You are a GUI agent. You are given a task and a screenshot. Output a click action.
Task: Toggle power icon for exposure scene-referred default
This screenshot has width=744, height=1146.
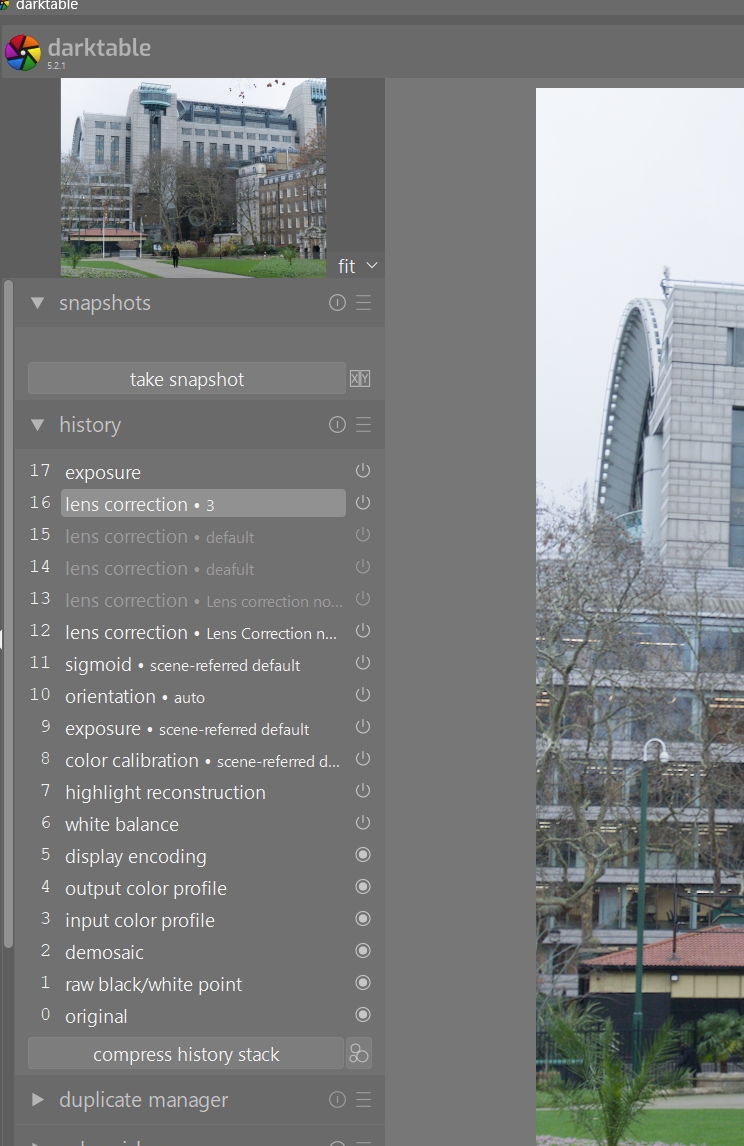tap(362, 727)
